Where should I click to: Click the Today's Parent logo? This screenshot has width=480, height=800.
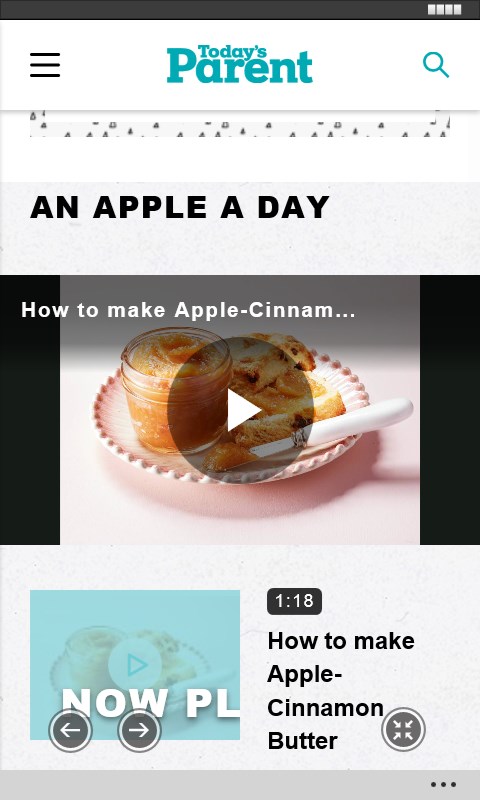(239, 64)
